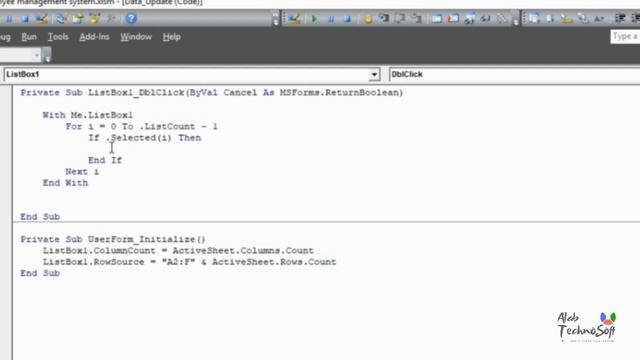Open the ListBox1 object dropdown arrow
Image resolution: width=640 pixels, height=360 pixels.
tap(374, 75)
